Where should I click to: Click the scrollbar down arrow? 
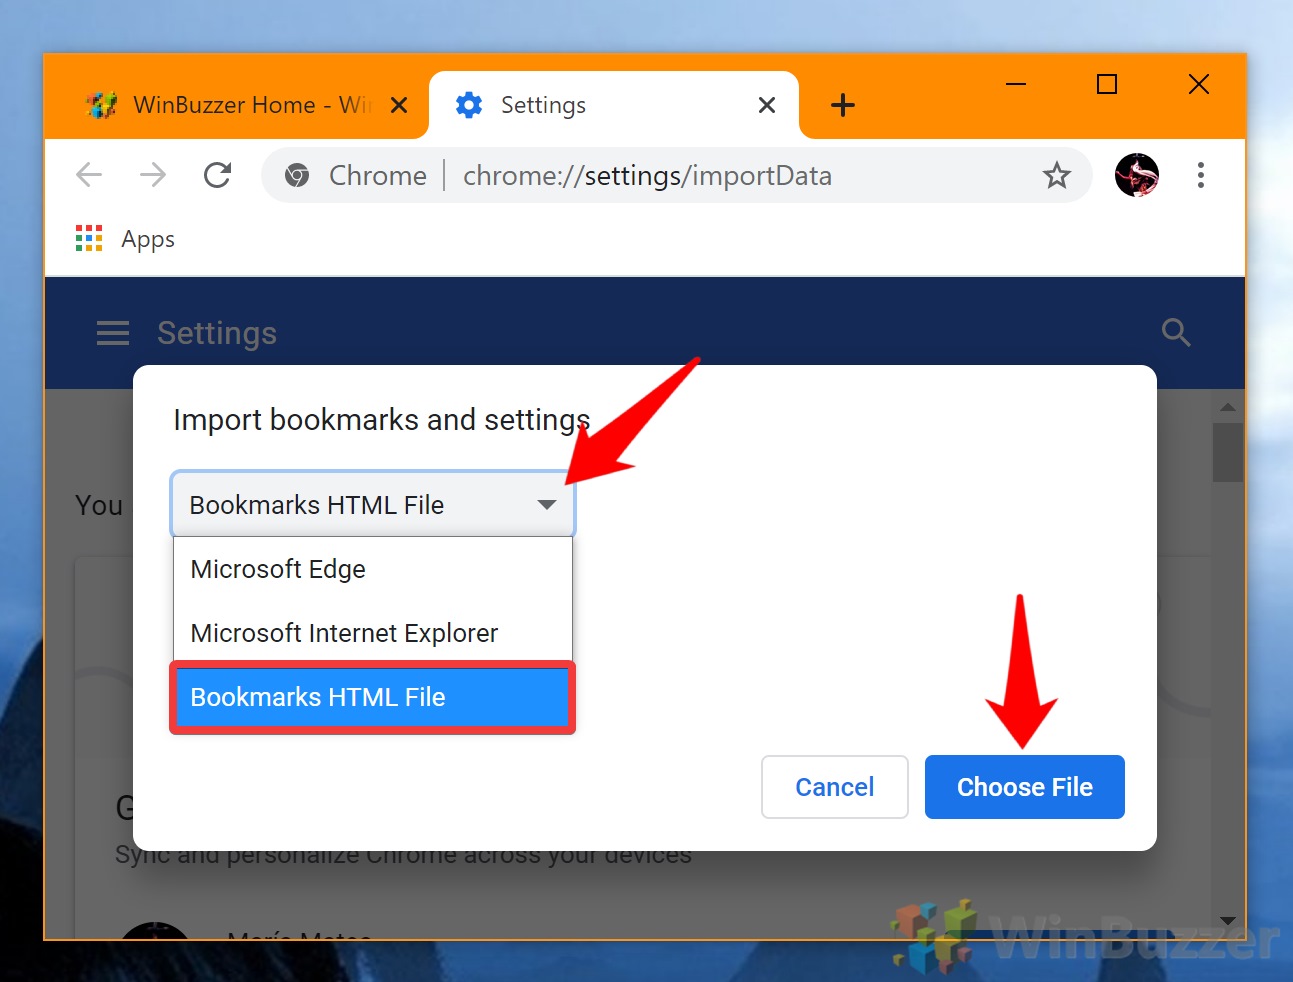[x=1228, y=921]
